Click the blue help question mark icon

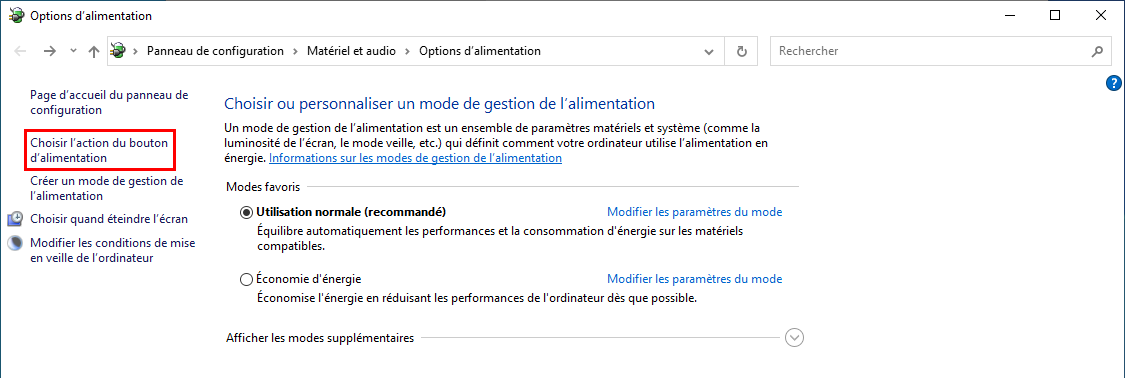point(1114,83)
